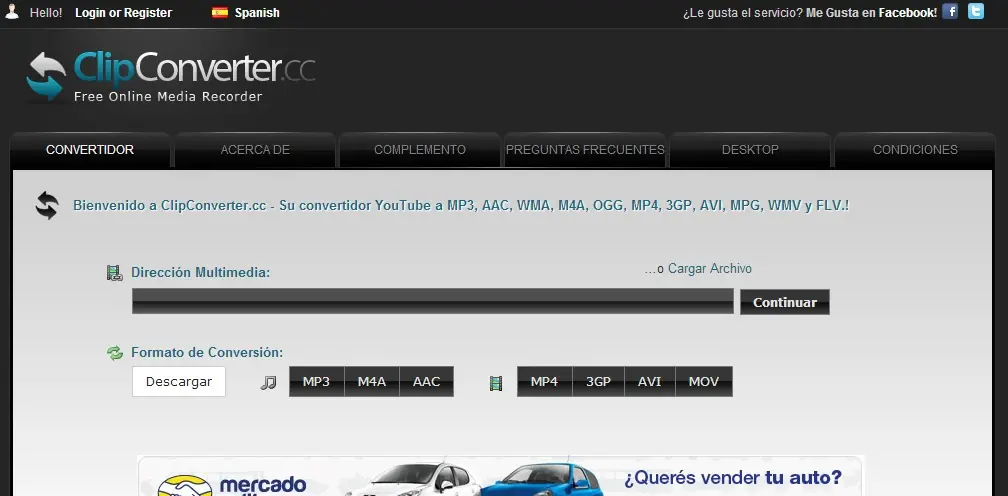Choose MOV video format
Viewport: 1008px width, 496px height.
(704, 382)
